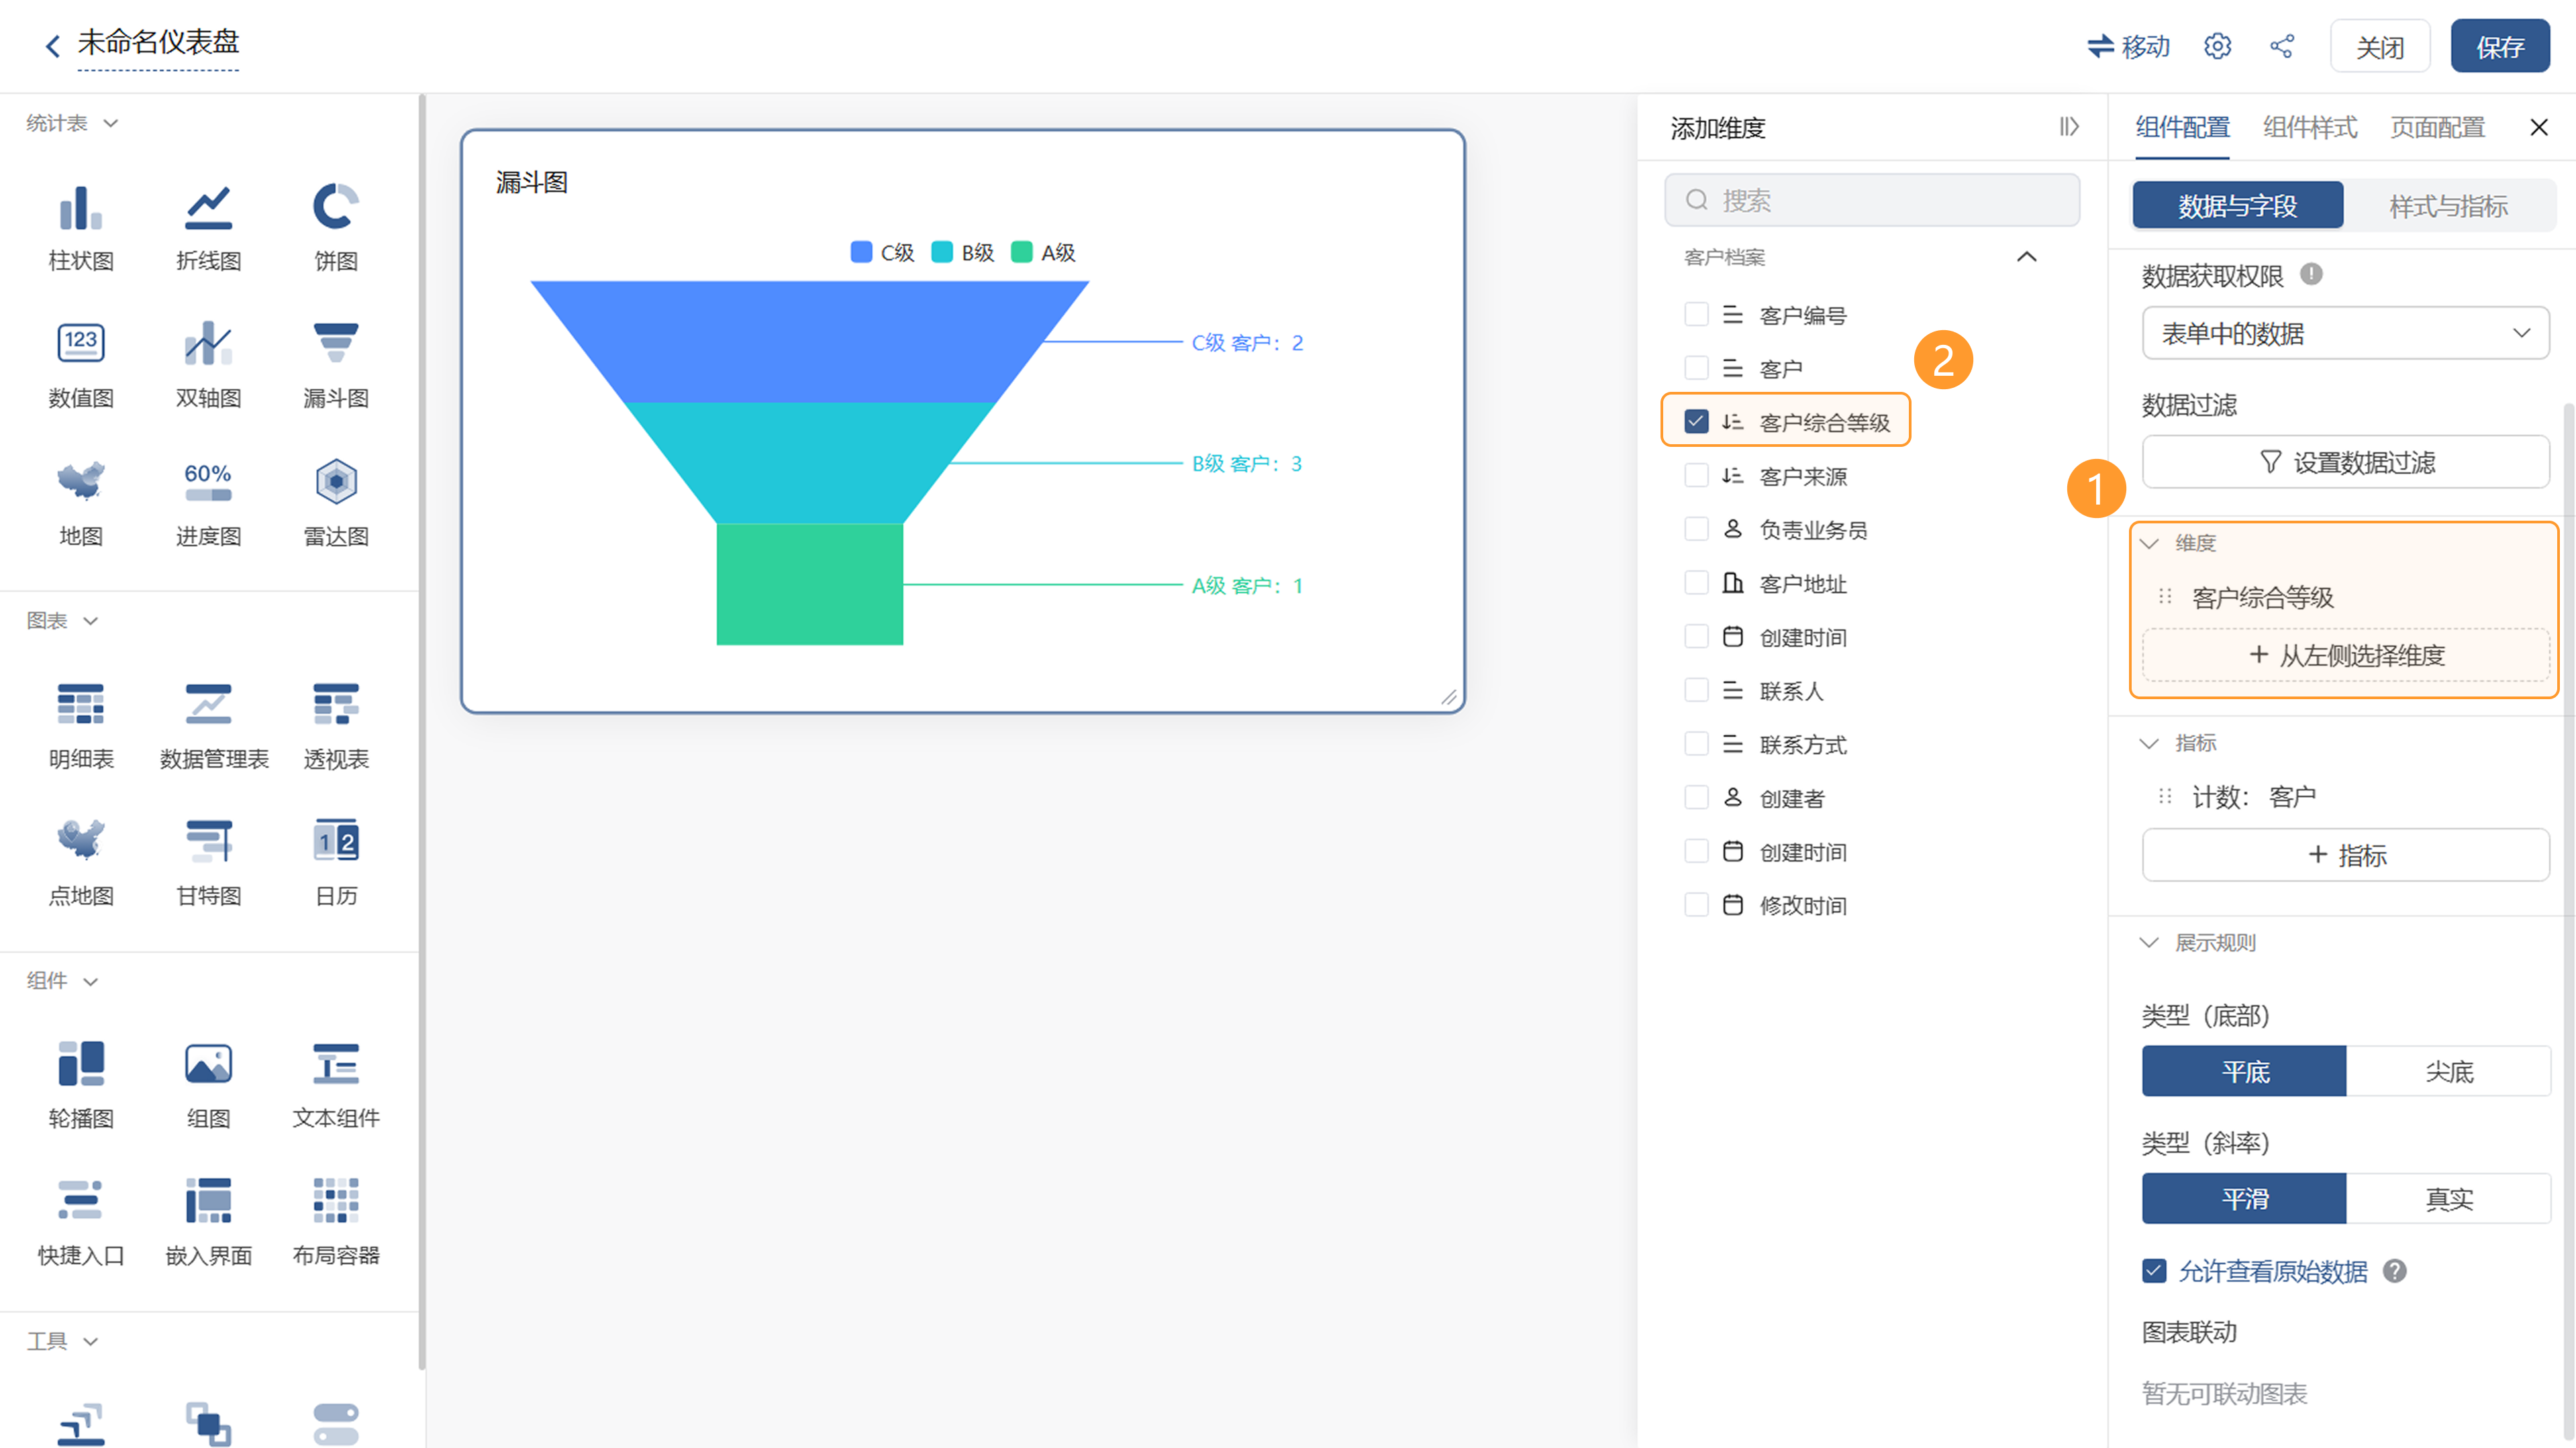Screen dimensions: 2576x1448
Task: Check the 负责业务员 dimension checkbox
Action: [x=1696, y=528]
